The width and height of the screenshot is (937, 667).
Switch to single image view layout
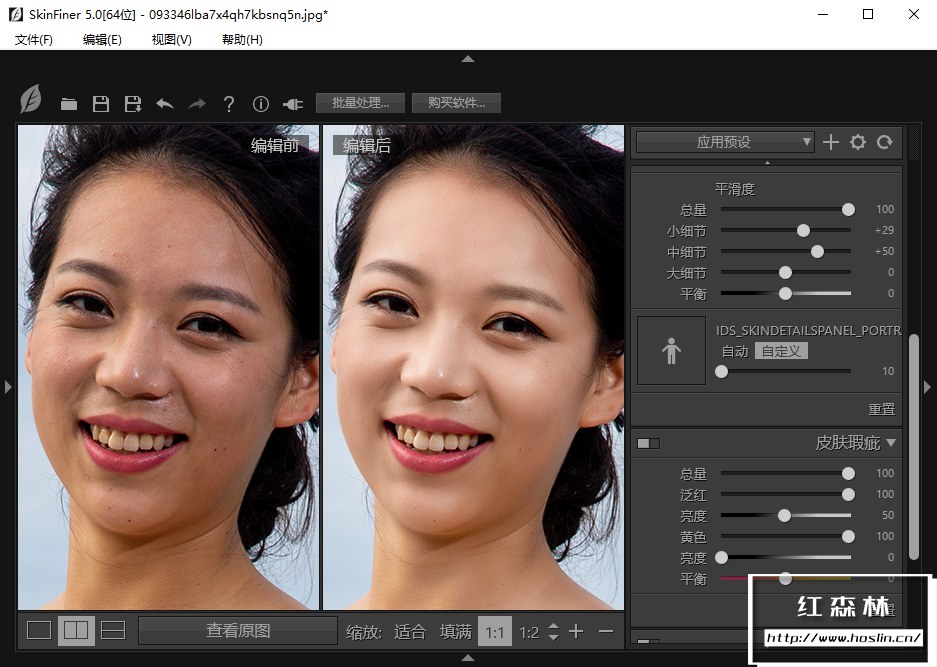click(x=39, y=630)
